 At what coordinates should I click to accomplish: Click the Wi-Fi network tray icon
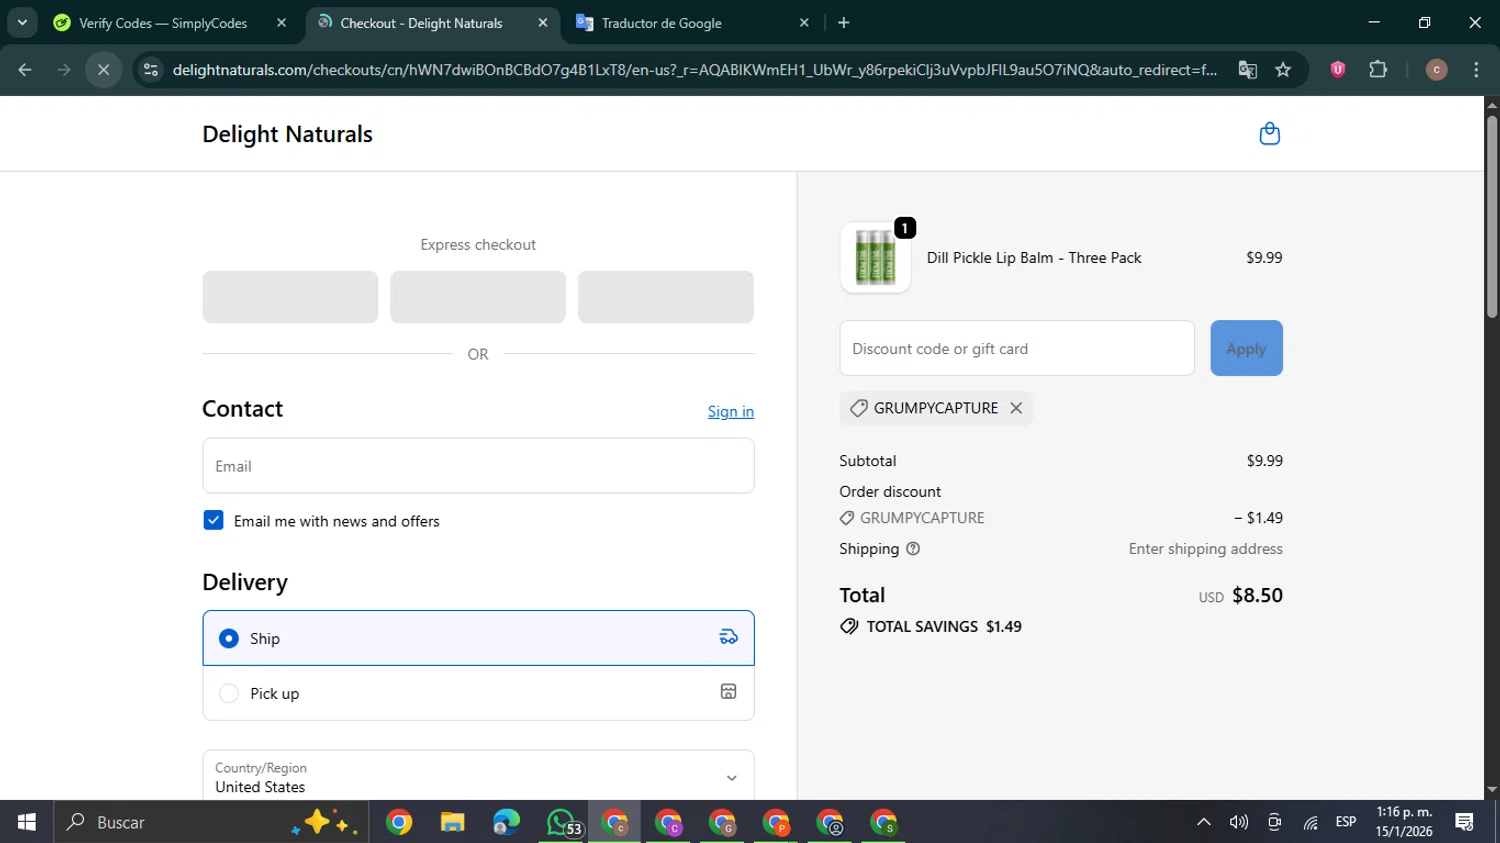[1310, 822]
